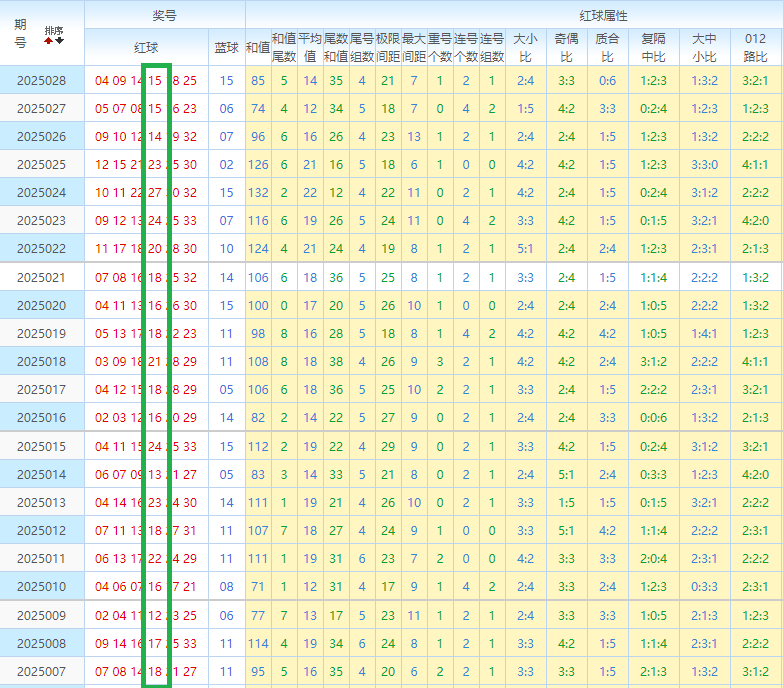Select the 质合比 column header
This screenshot has height=688, width=783.
(607, 47)
